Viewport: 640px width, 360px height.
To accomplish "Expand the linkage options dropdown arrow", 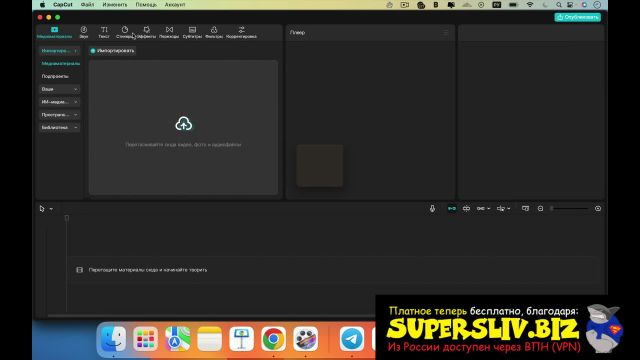I will pos(489,209).
